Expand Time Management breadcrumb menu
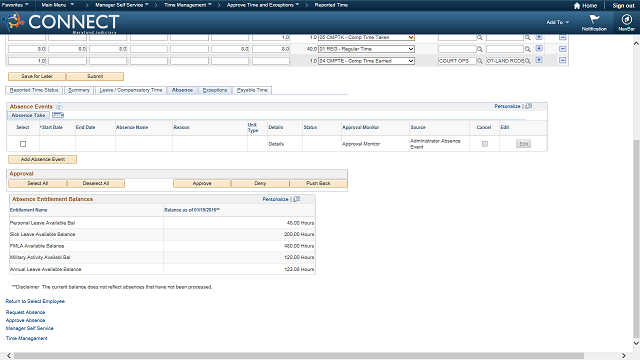640x360 pixels. coord(188,5)
